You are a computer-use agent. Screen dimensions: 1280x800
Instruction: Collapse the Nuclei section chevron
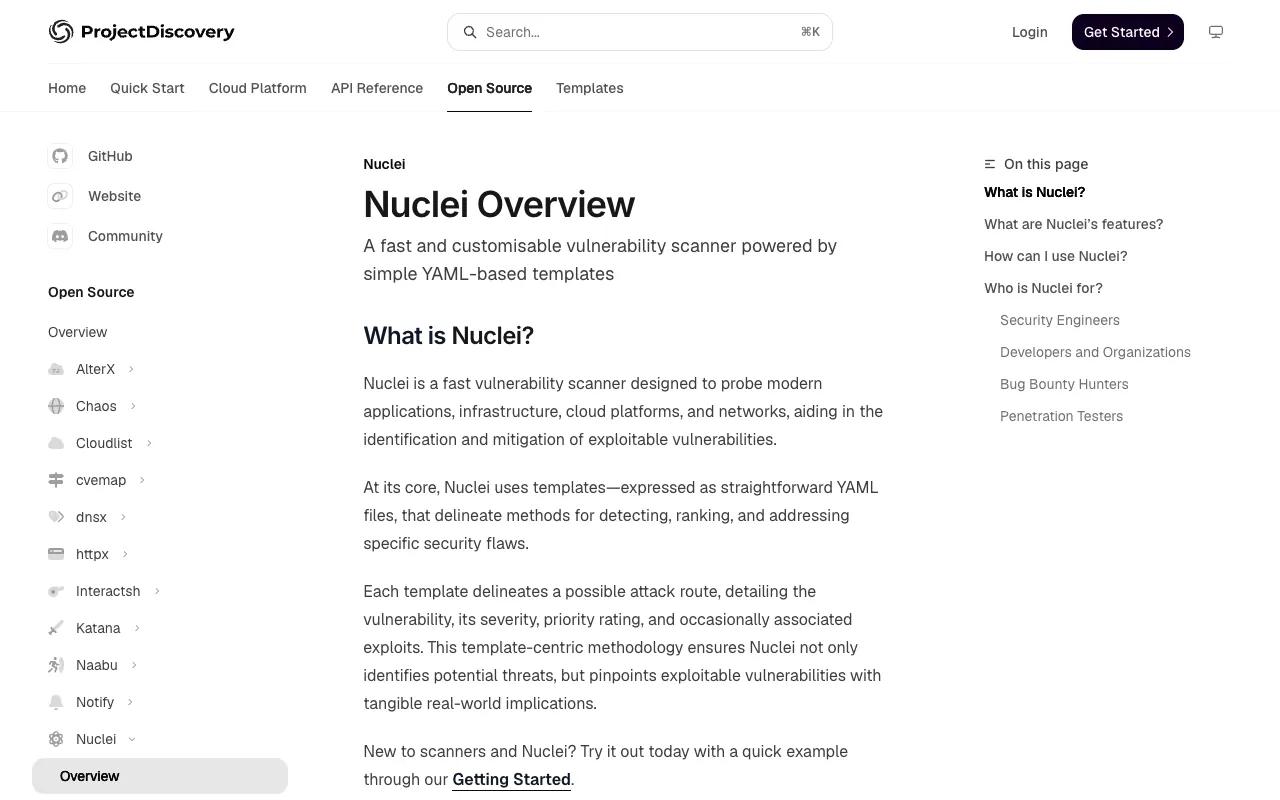coord(132,739)
